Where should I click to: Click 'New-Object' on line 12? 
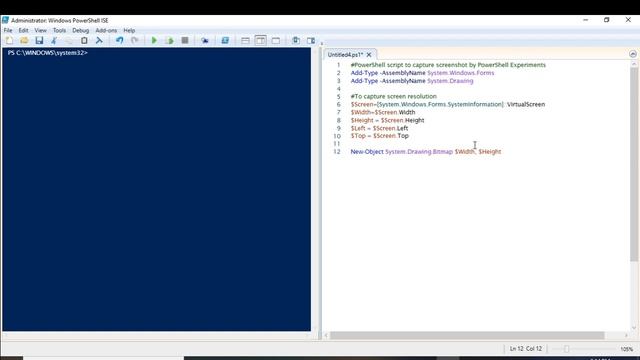coord(367,151)
